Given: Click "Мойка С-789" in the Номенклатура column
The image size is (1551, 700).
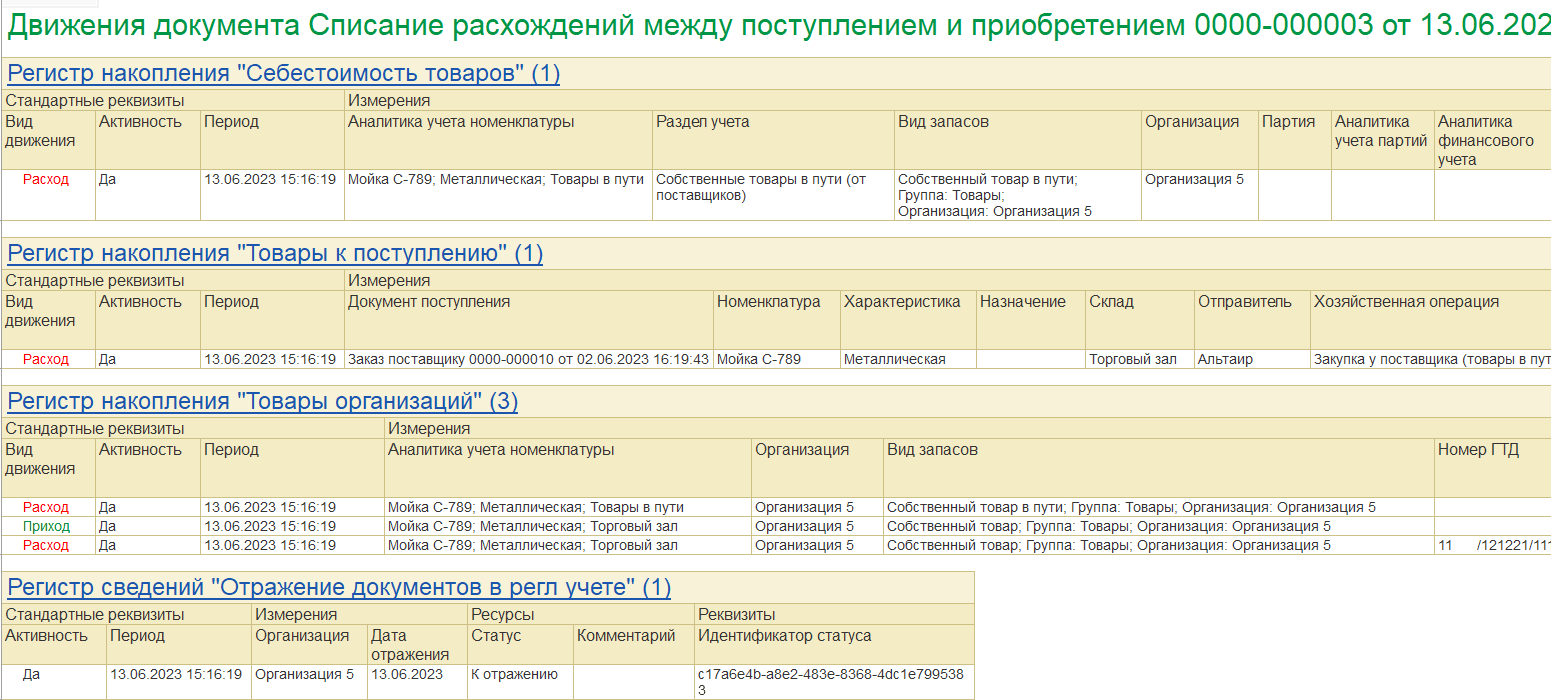Looking at the screenshot, I should [777, 359].
